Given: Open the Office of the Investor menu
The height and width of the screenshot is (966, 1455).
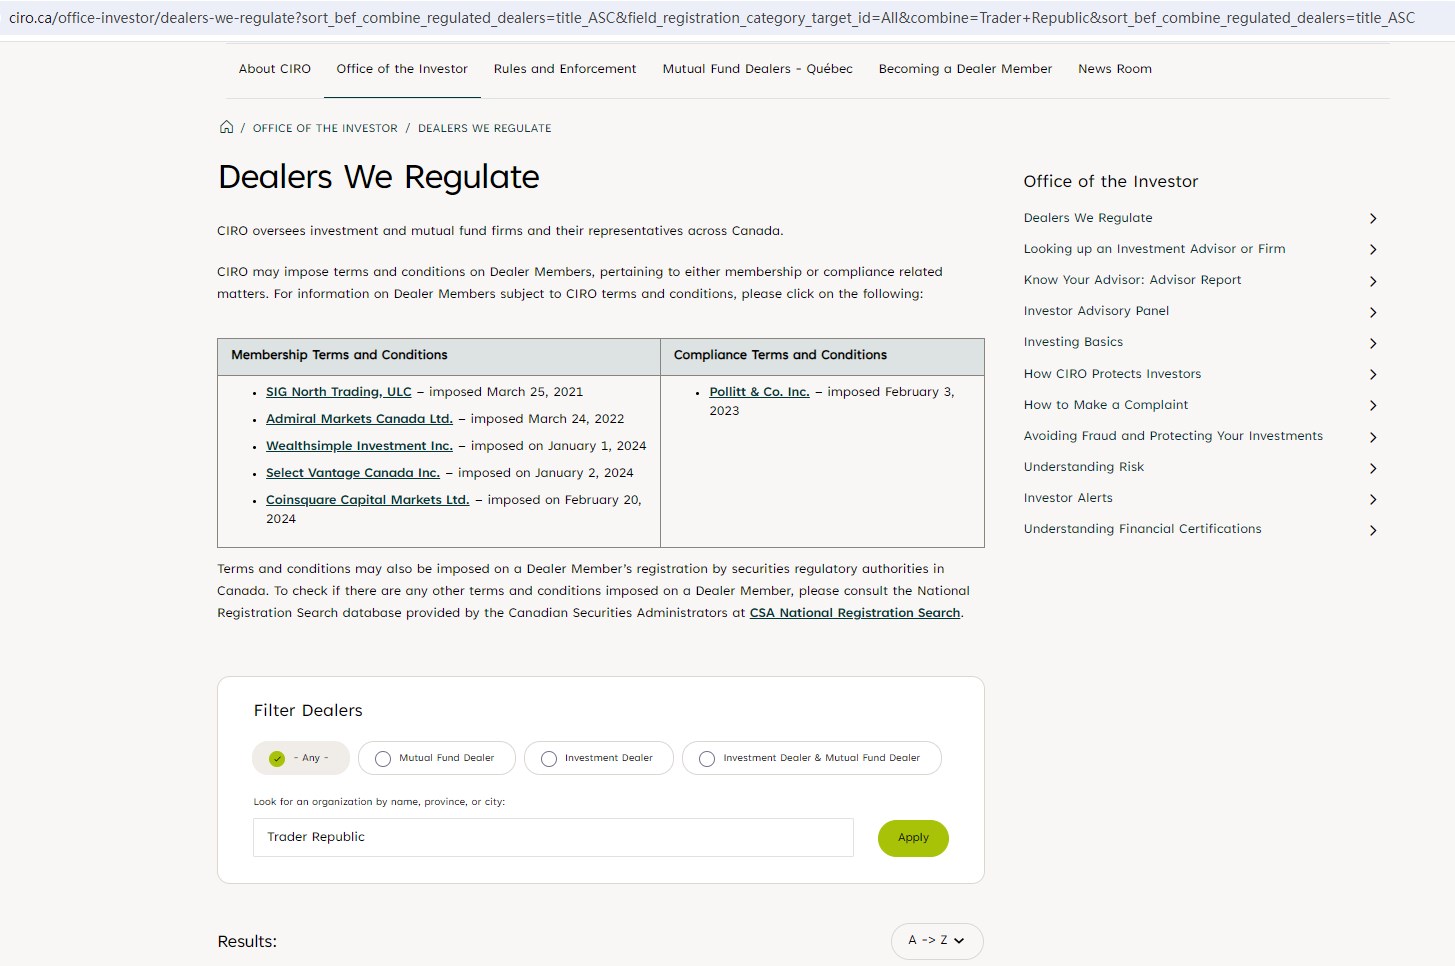Looking at the screenshot, I should 402,69.
